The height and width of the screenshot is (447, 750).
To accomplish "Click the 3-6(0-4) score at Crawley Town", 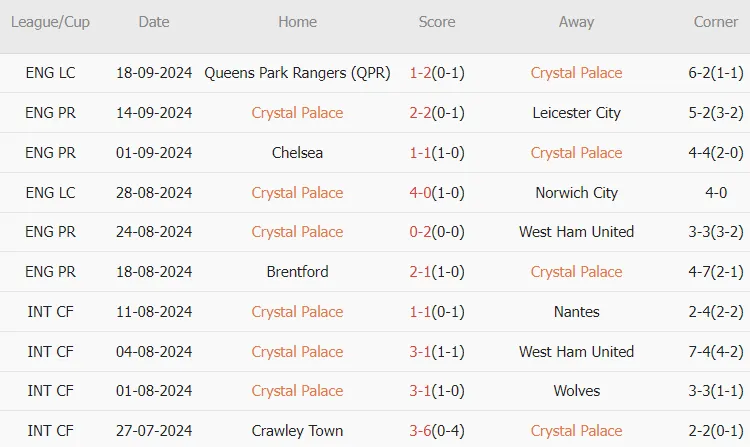I will tap(437, 431).
